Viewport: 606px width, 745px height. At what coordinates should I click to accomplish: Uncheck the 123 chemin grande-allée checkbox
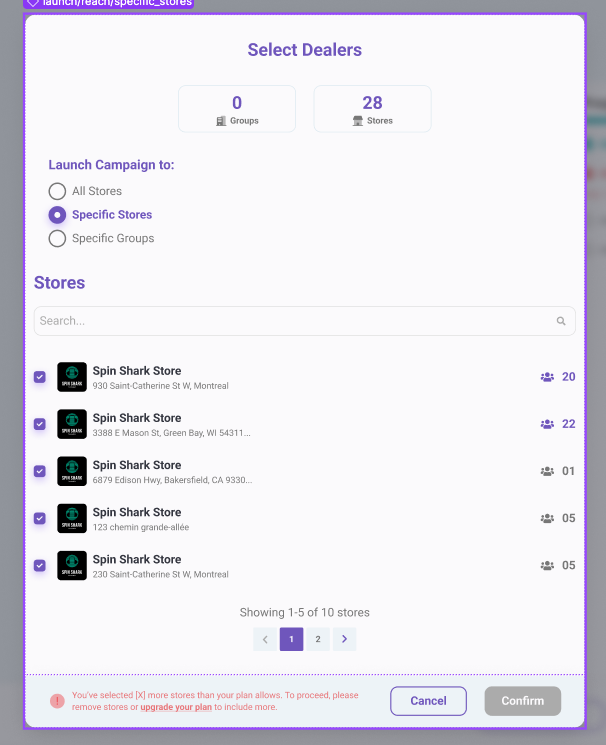[x=40, y=518]
